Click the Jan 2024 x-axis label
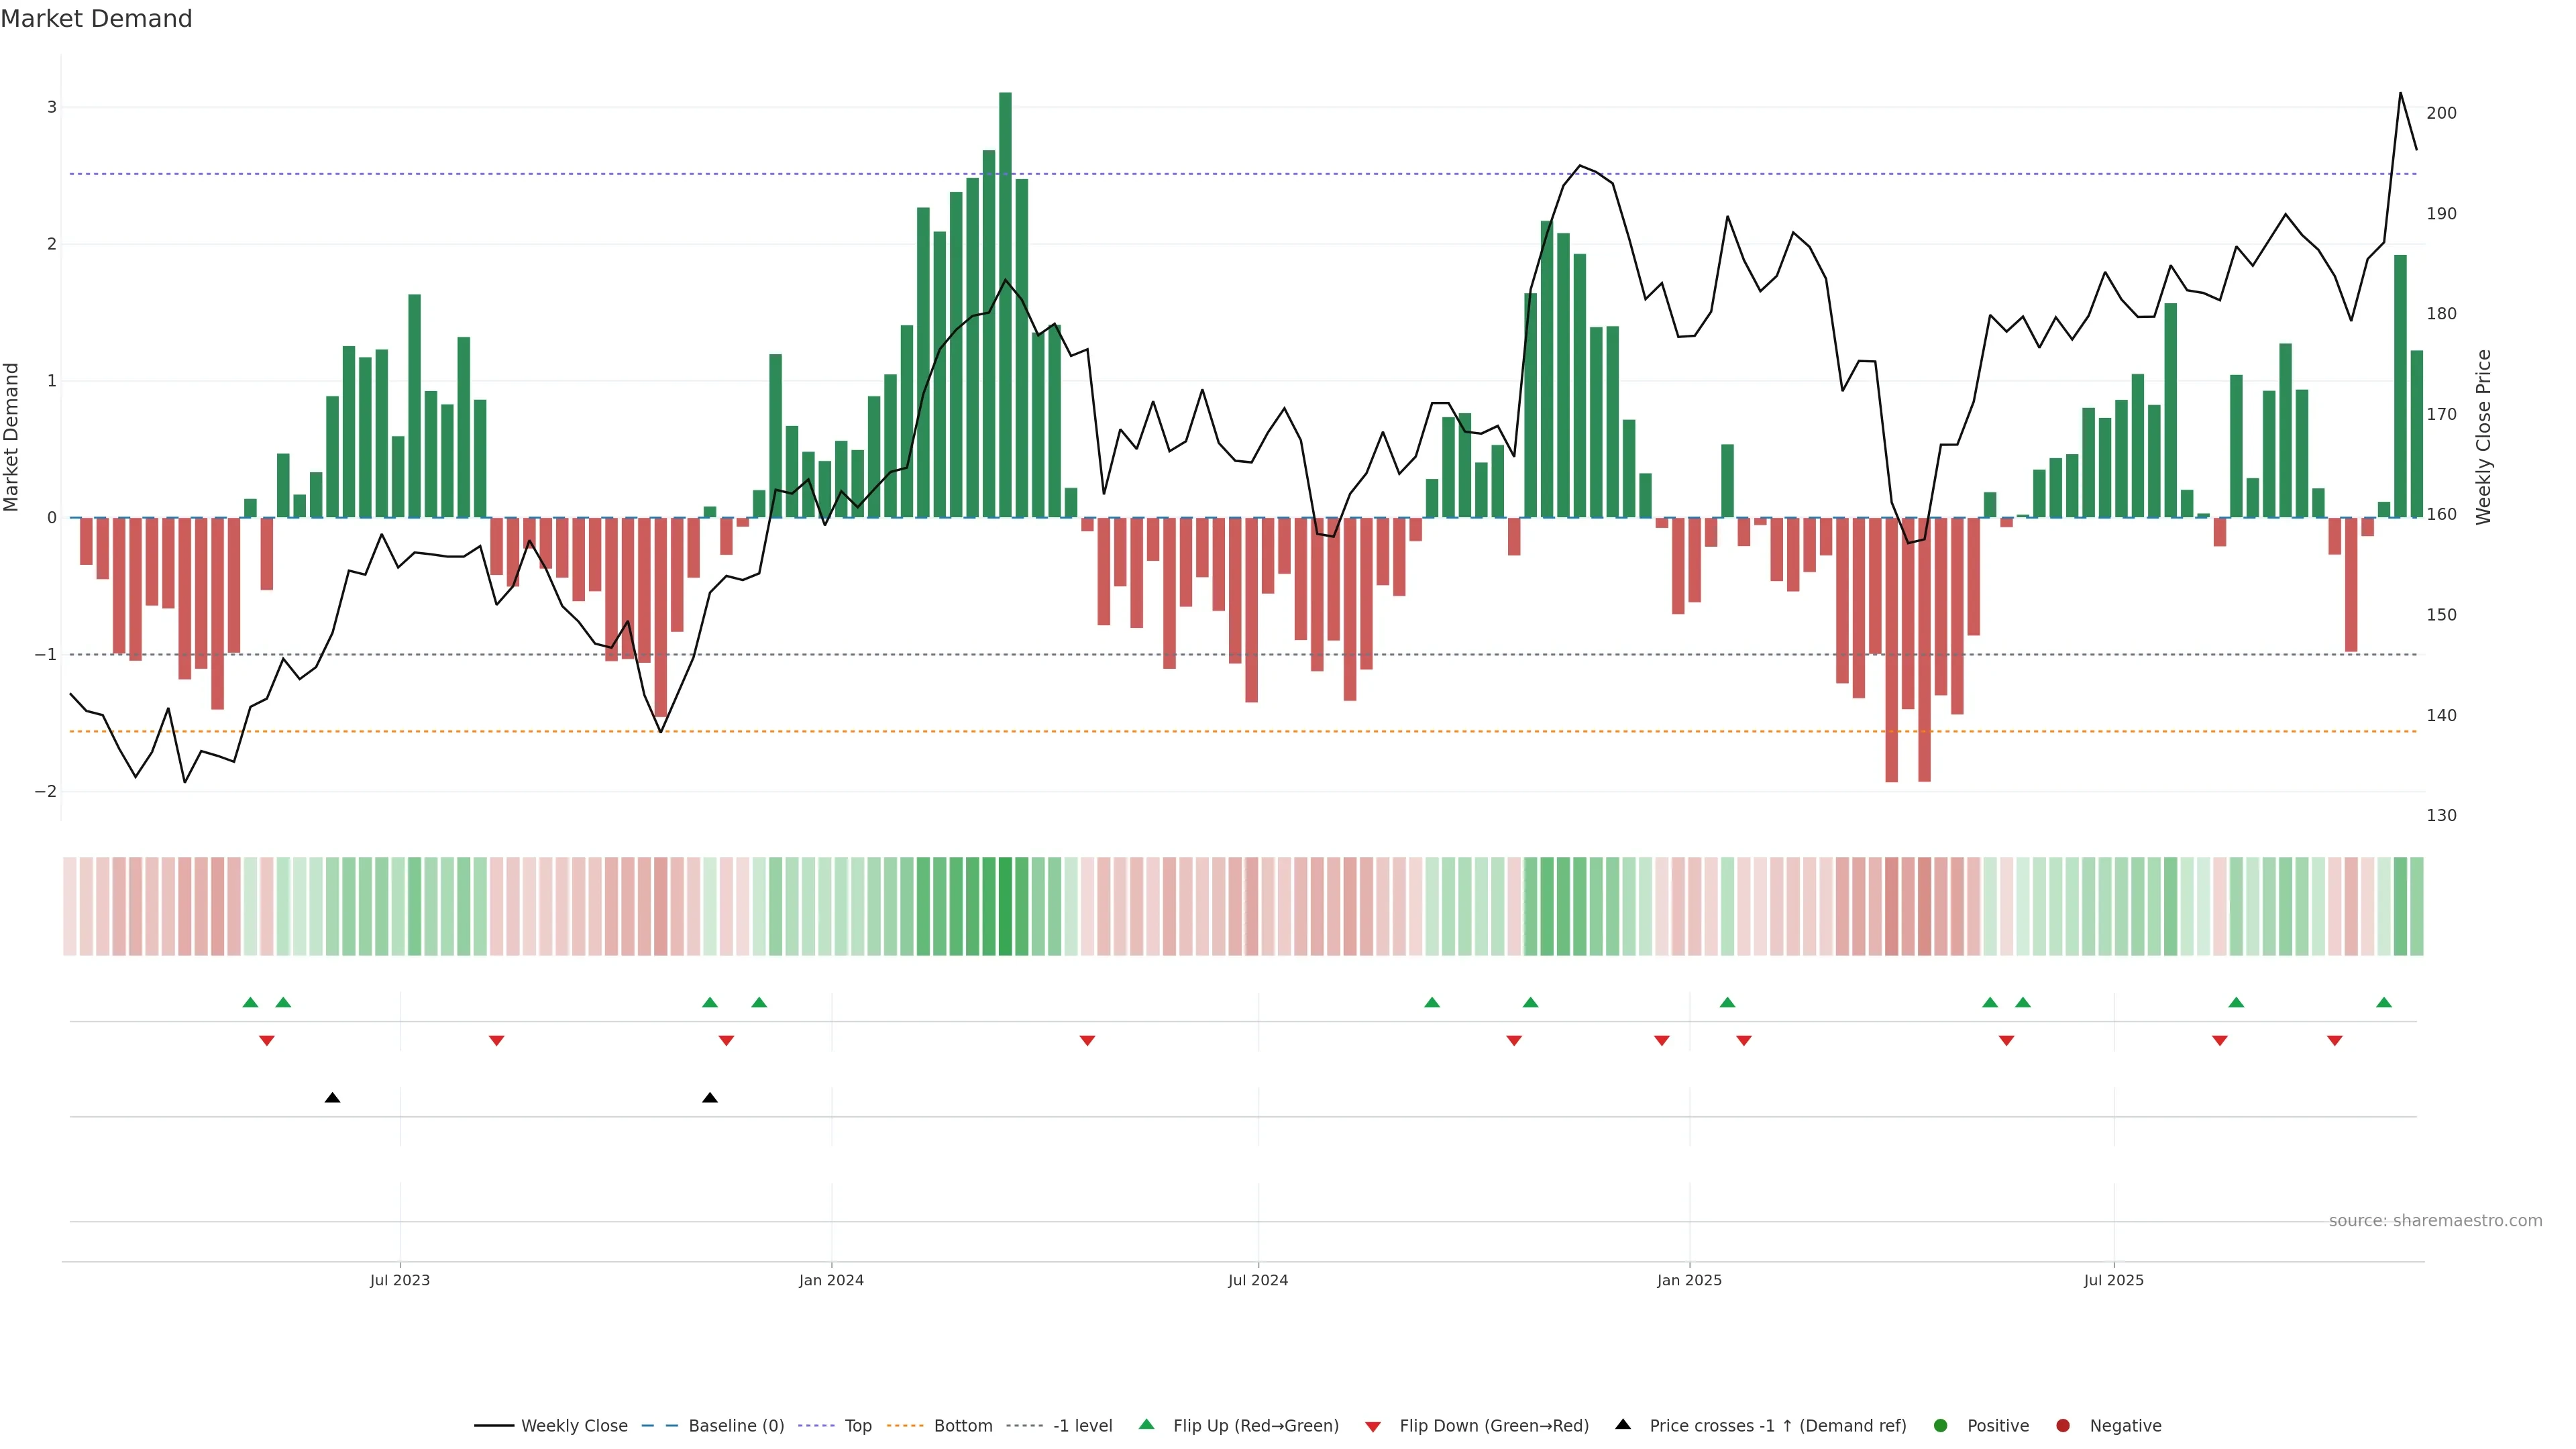This screenshot has height=1449, width=2576. coord(831,1280)
